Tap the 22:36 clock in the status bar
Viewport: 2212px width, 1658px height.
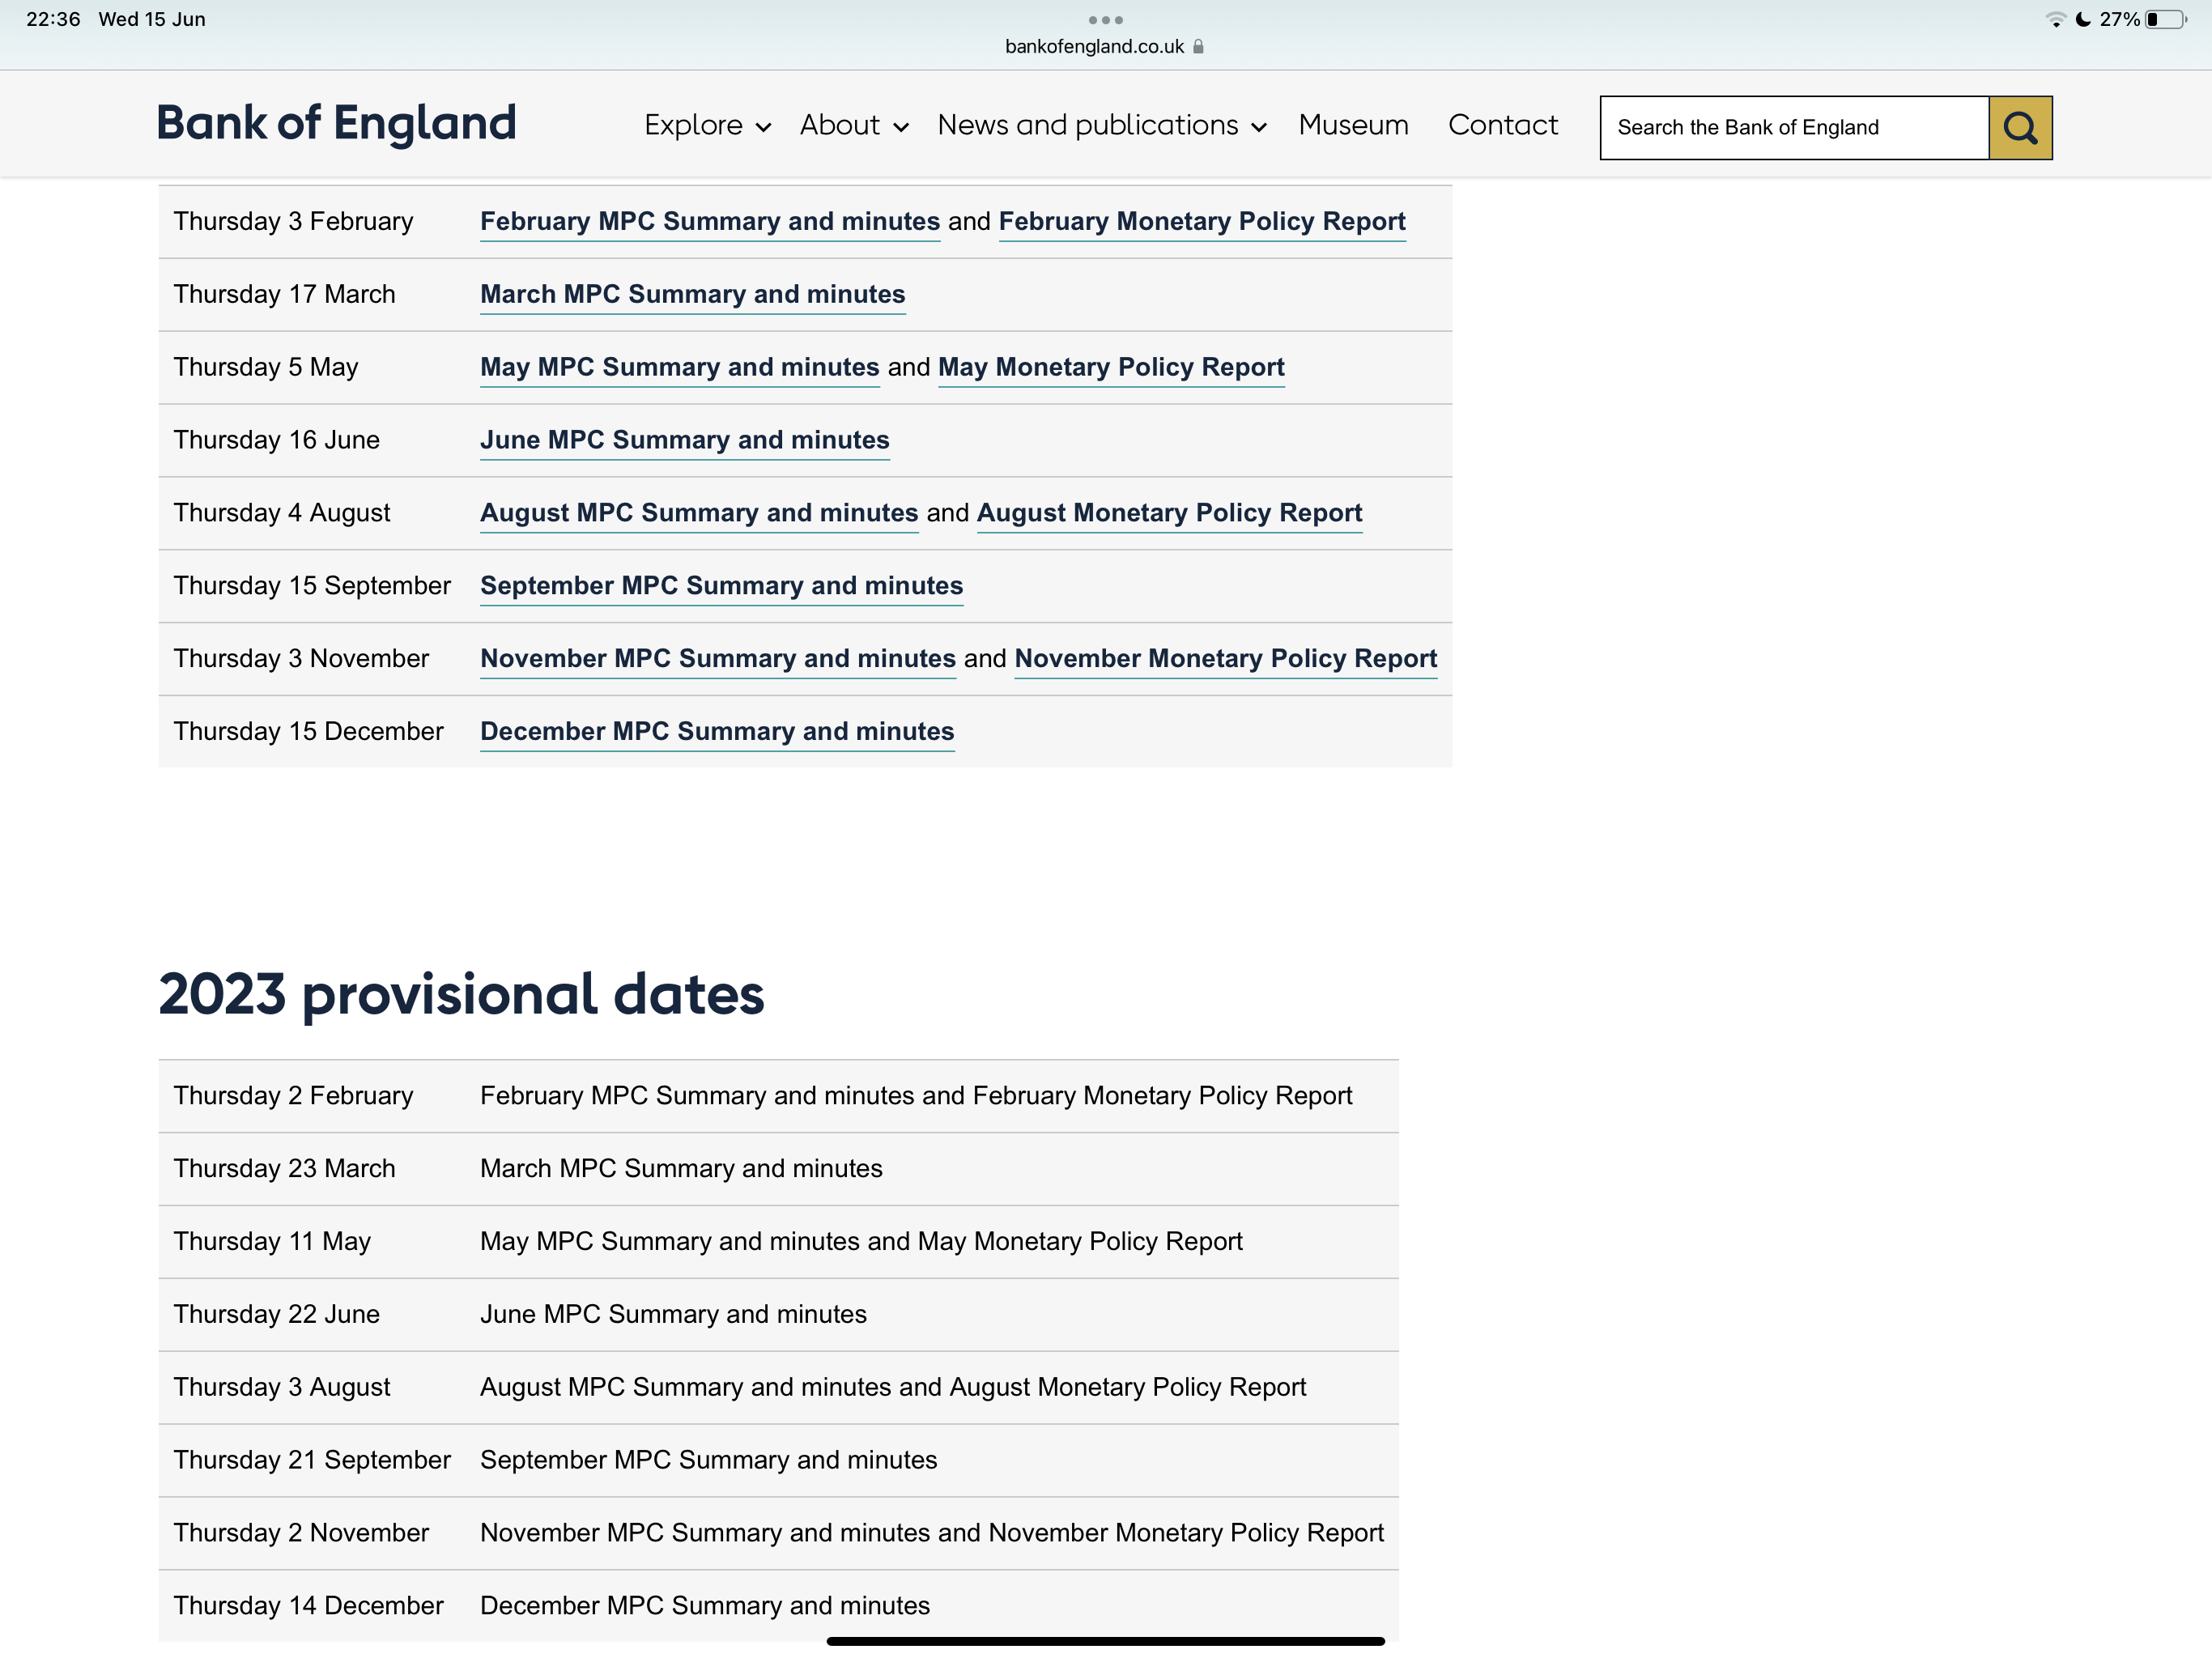53,19
